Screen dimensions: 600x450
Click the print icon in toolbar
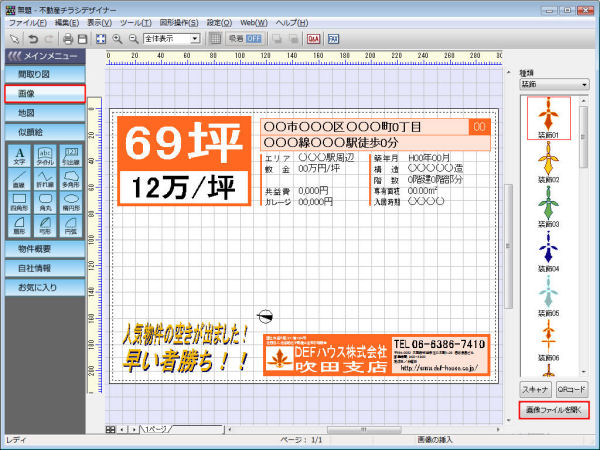67,38
